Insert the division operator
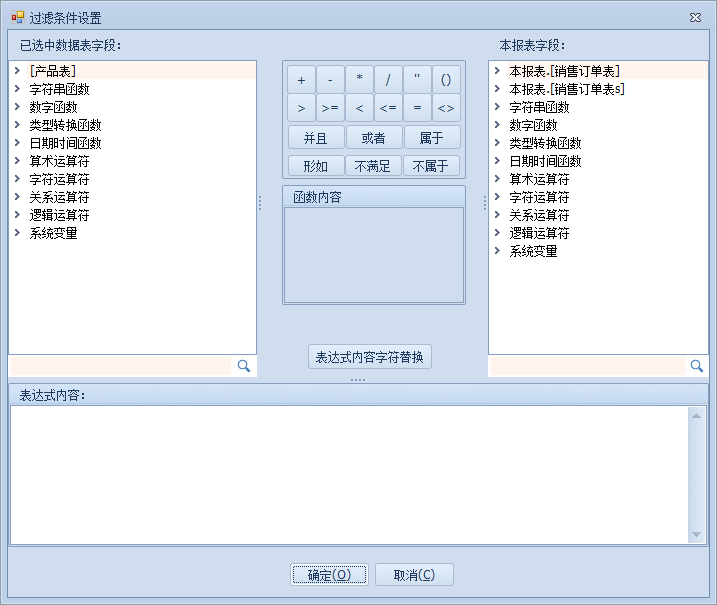 pos(388,79)
